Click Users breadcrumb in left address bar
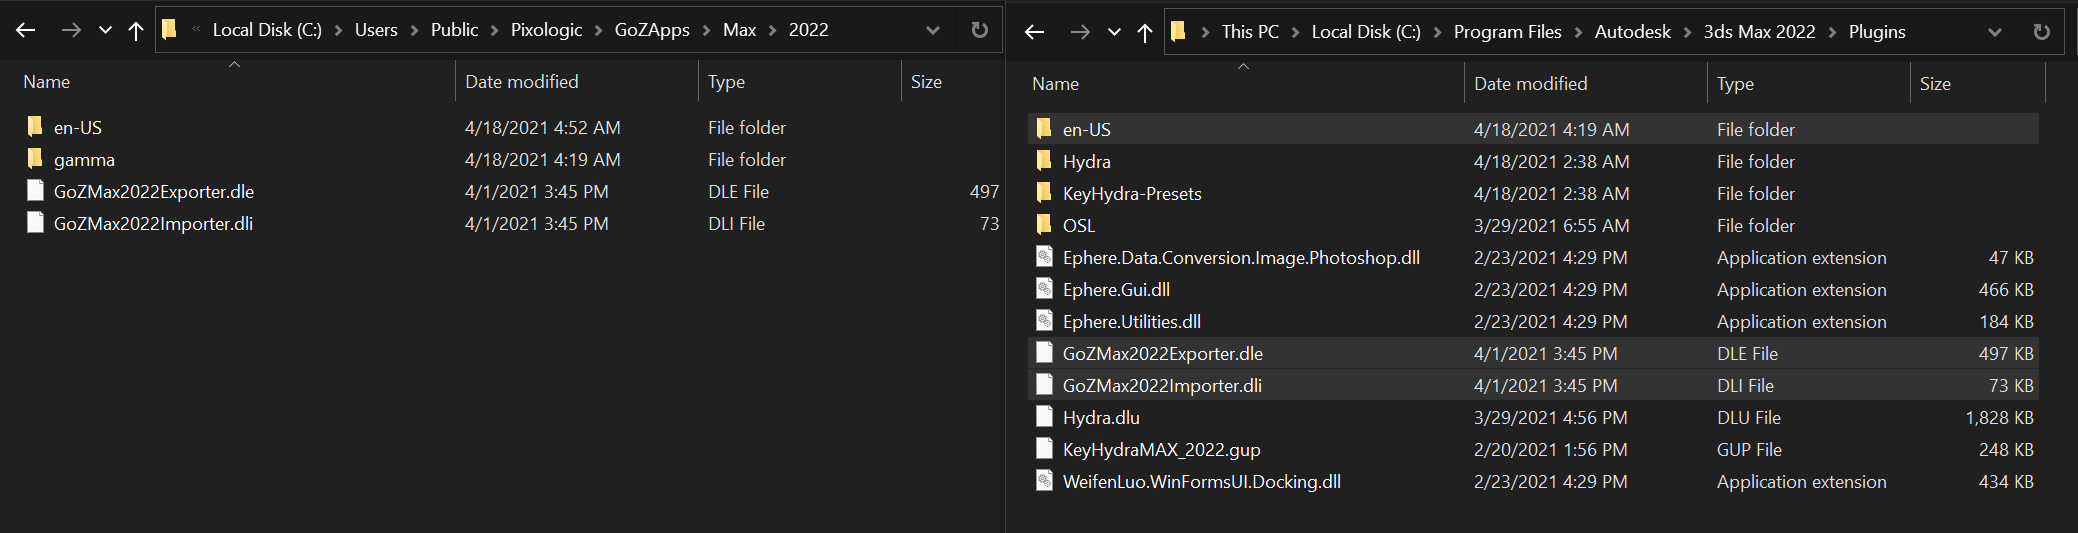The width and height of the screenshot is (2078, 533). (x=376, y=30)
